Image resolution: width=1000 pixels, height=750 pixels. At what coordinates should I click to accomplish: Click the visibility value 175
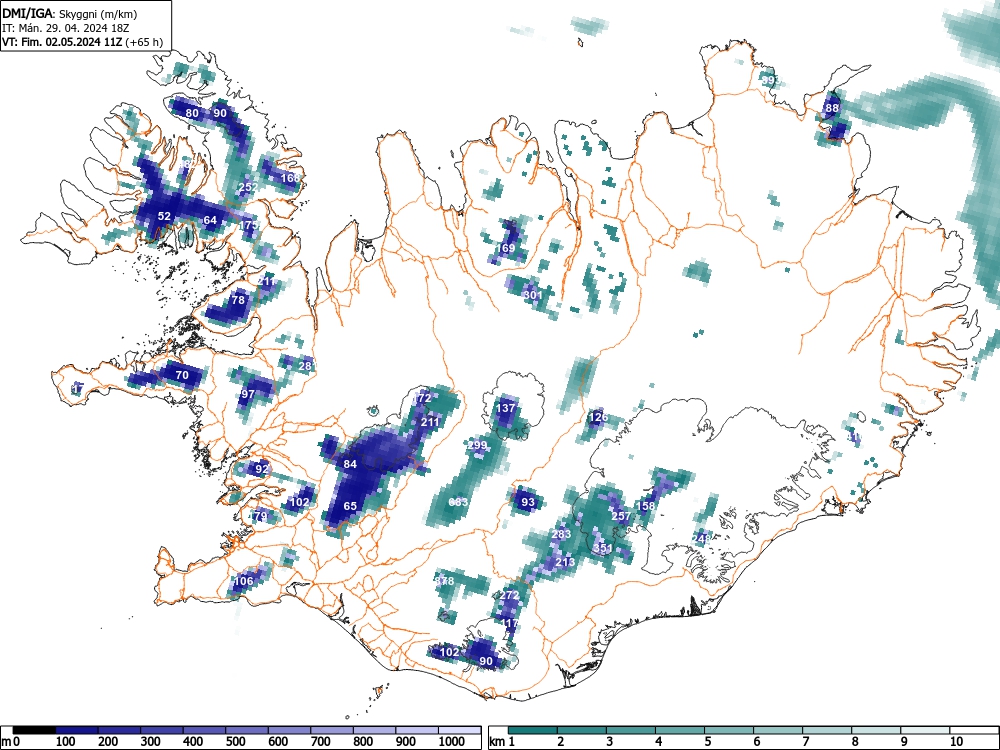249,225
